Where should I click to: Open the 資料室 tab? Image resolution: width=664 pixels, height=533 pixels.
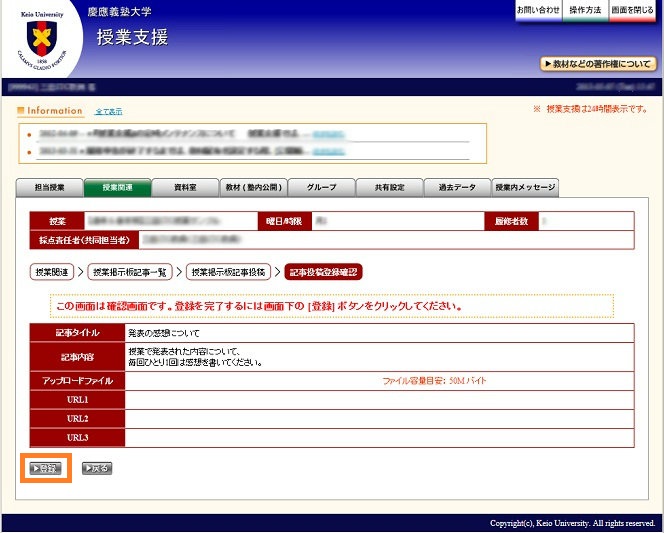pyautogui.click(x=184, y=188)
